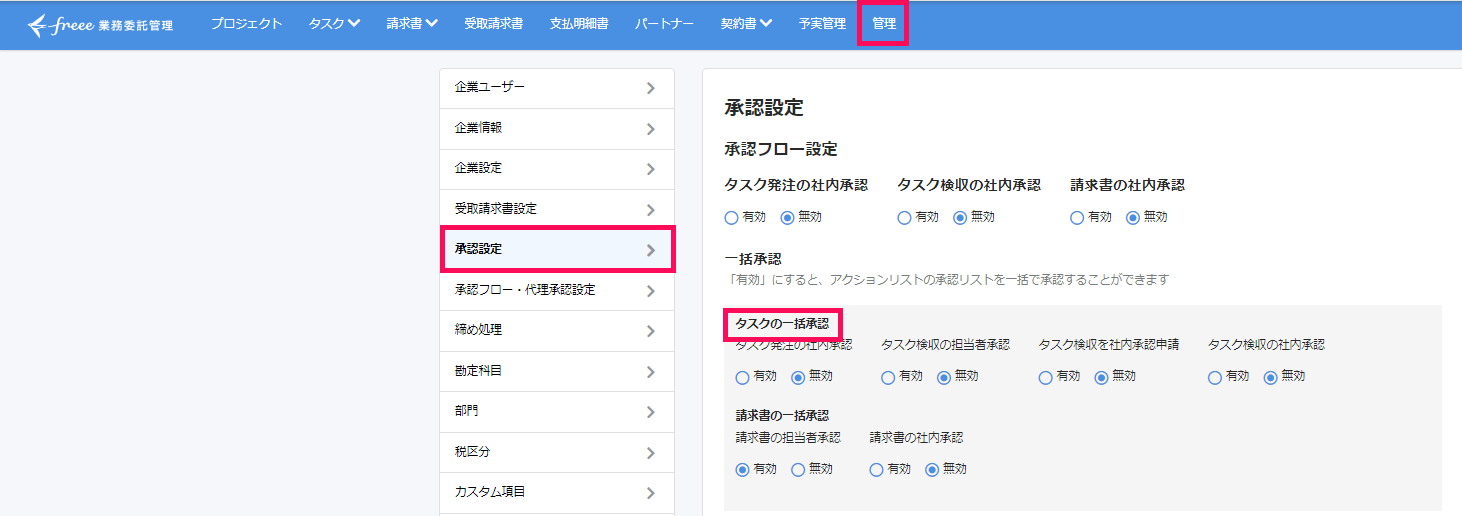1462x516 pixels.
Task: Click the chevron on the 締め処理 row
Action: pyautogui.click(x=651, y=331)
